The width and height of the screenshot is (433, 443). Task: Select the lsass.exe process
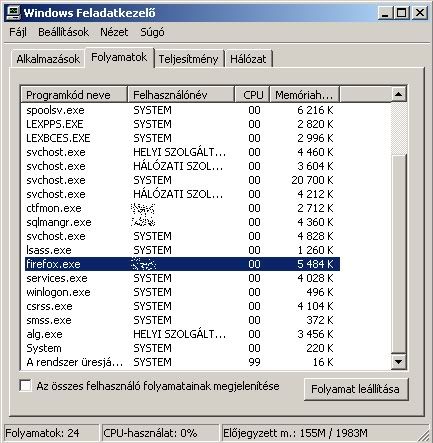(x=182, y=250)
